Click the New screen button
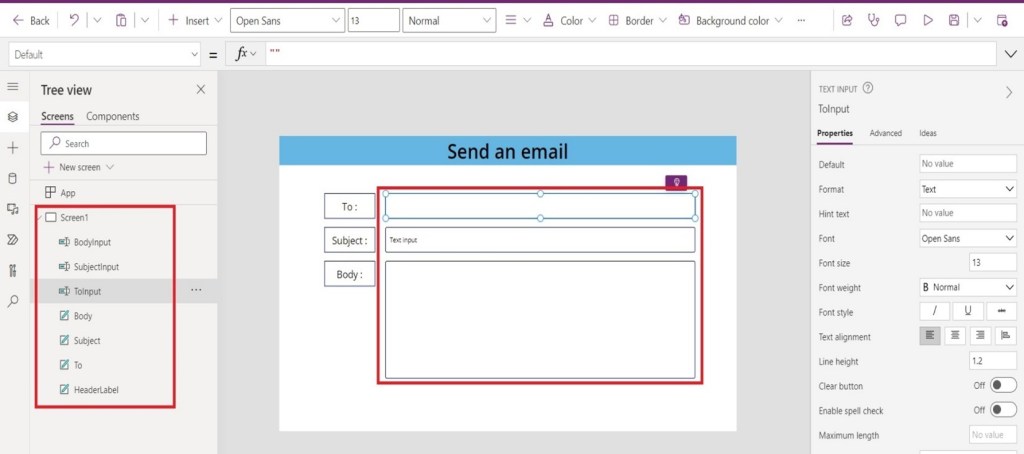Image resolution: width=1024 pixels, height=454 pixels. point(79,167)
